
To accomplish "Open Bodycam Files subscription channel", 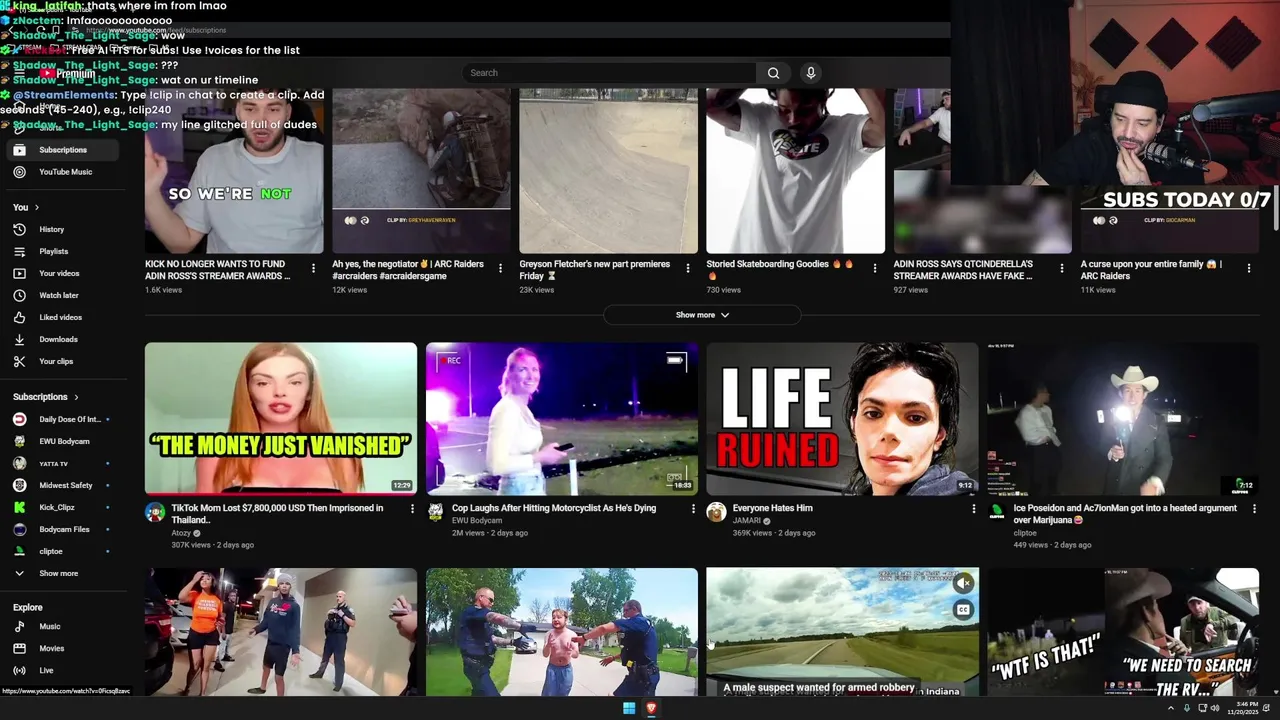I will (x=63, y=529).
